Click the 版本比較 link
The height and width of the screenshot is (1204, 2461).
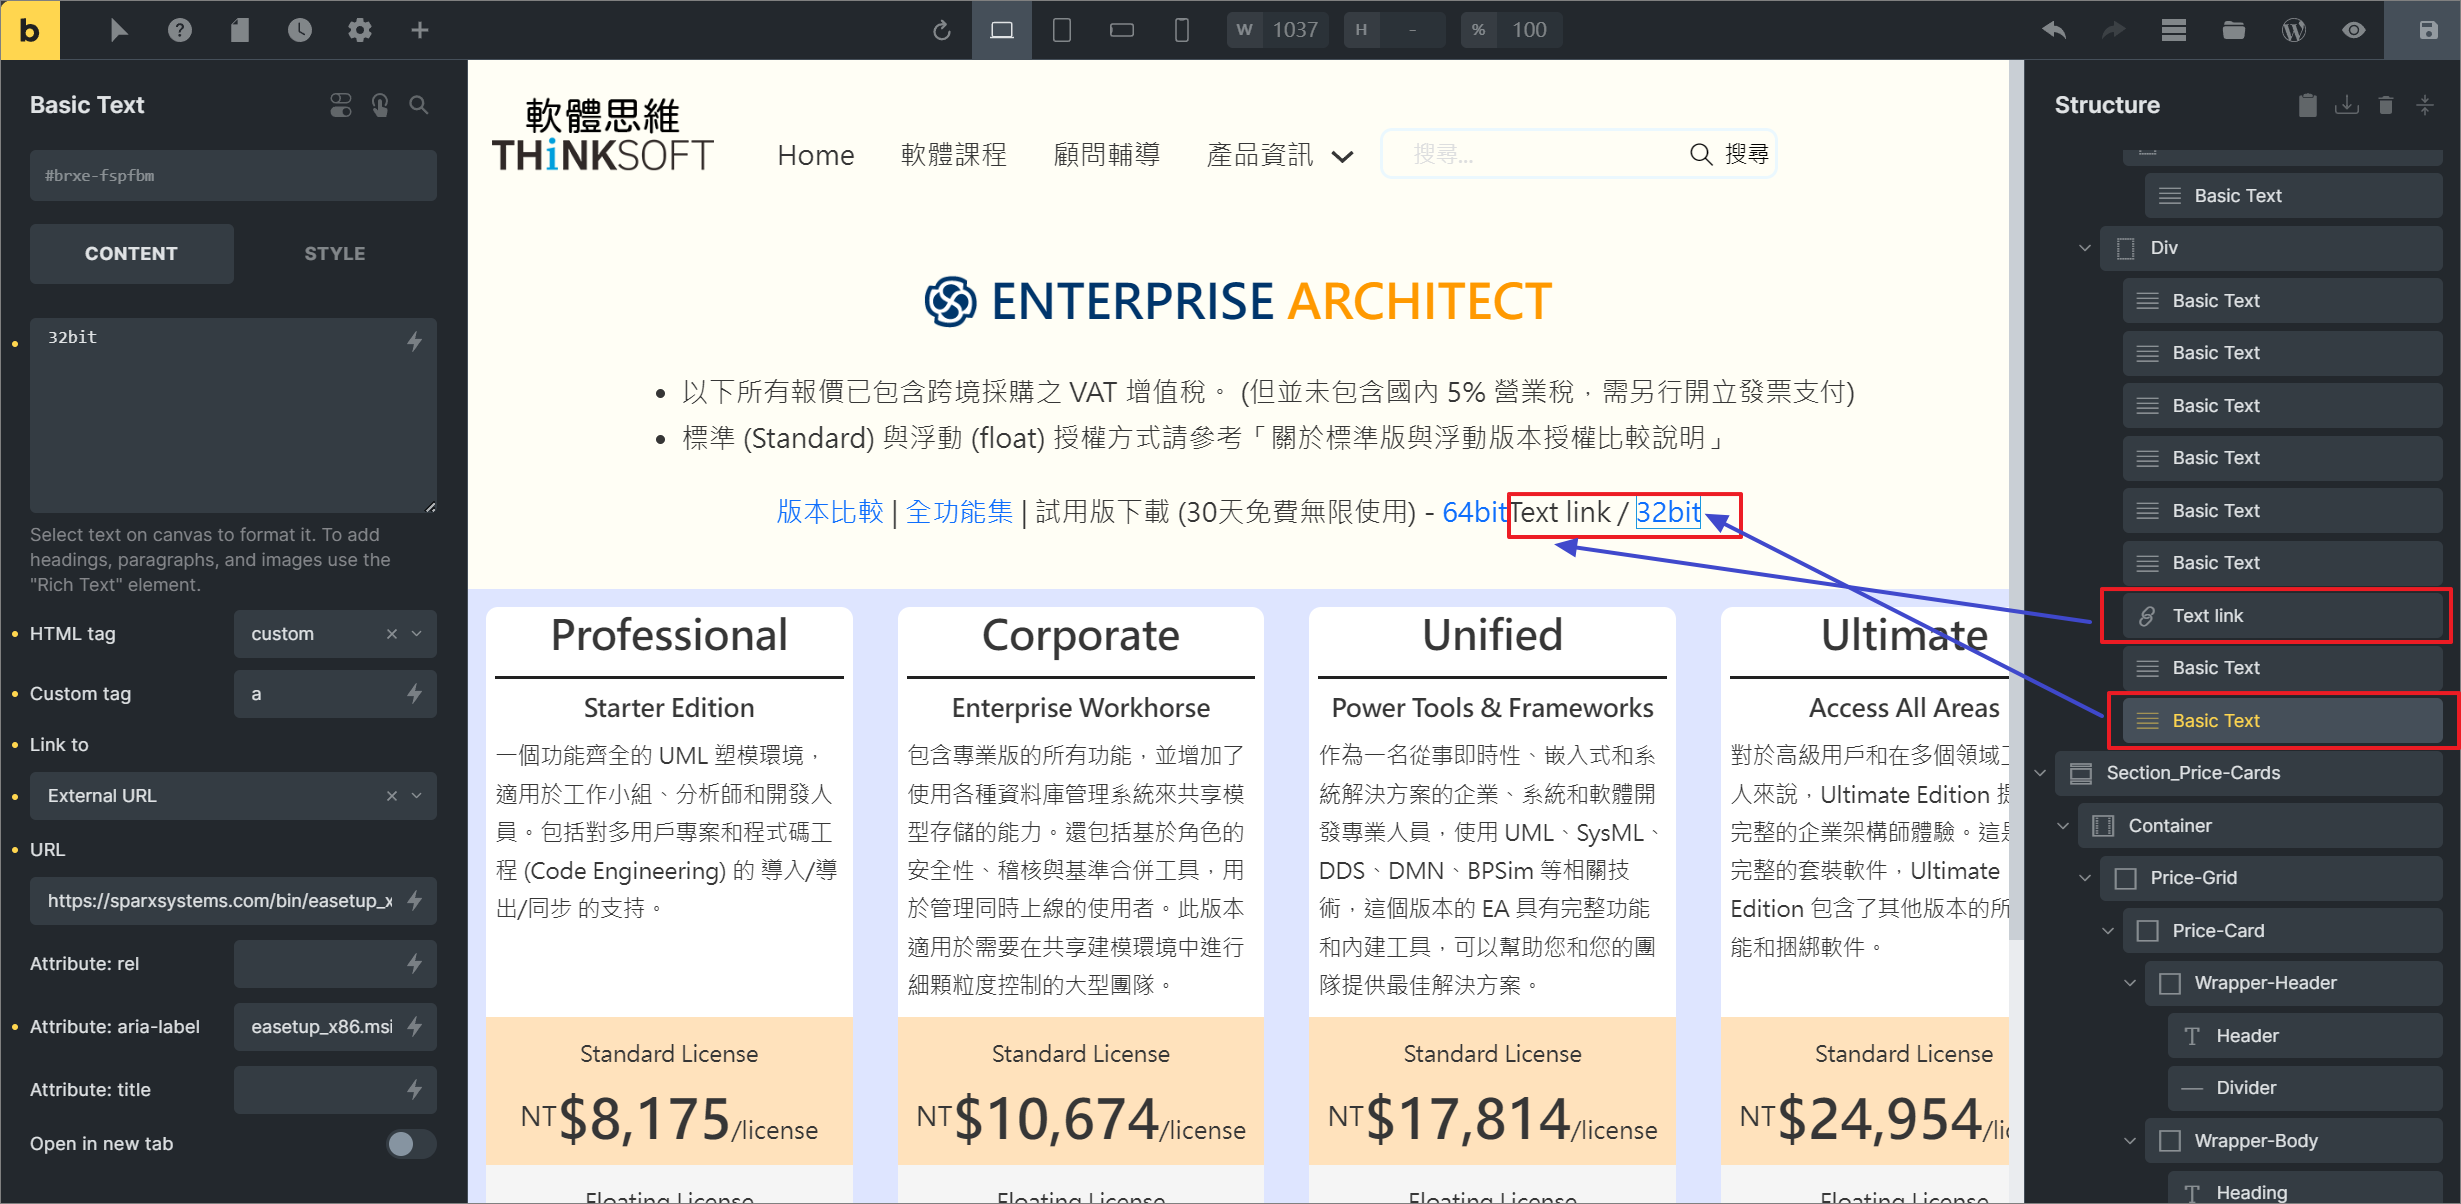[x=830, y=512]
